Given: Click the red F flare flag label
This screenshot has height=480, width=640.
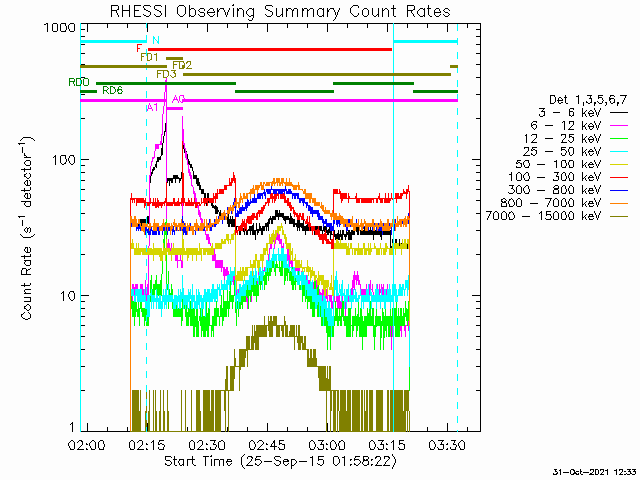Looking at the screenshot, I should (x=139, y=49).
